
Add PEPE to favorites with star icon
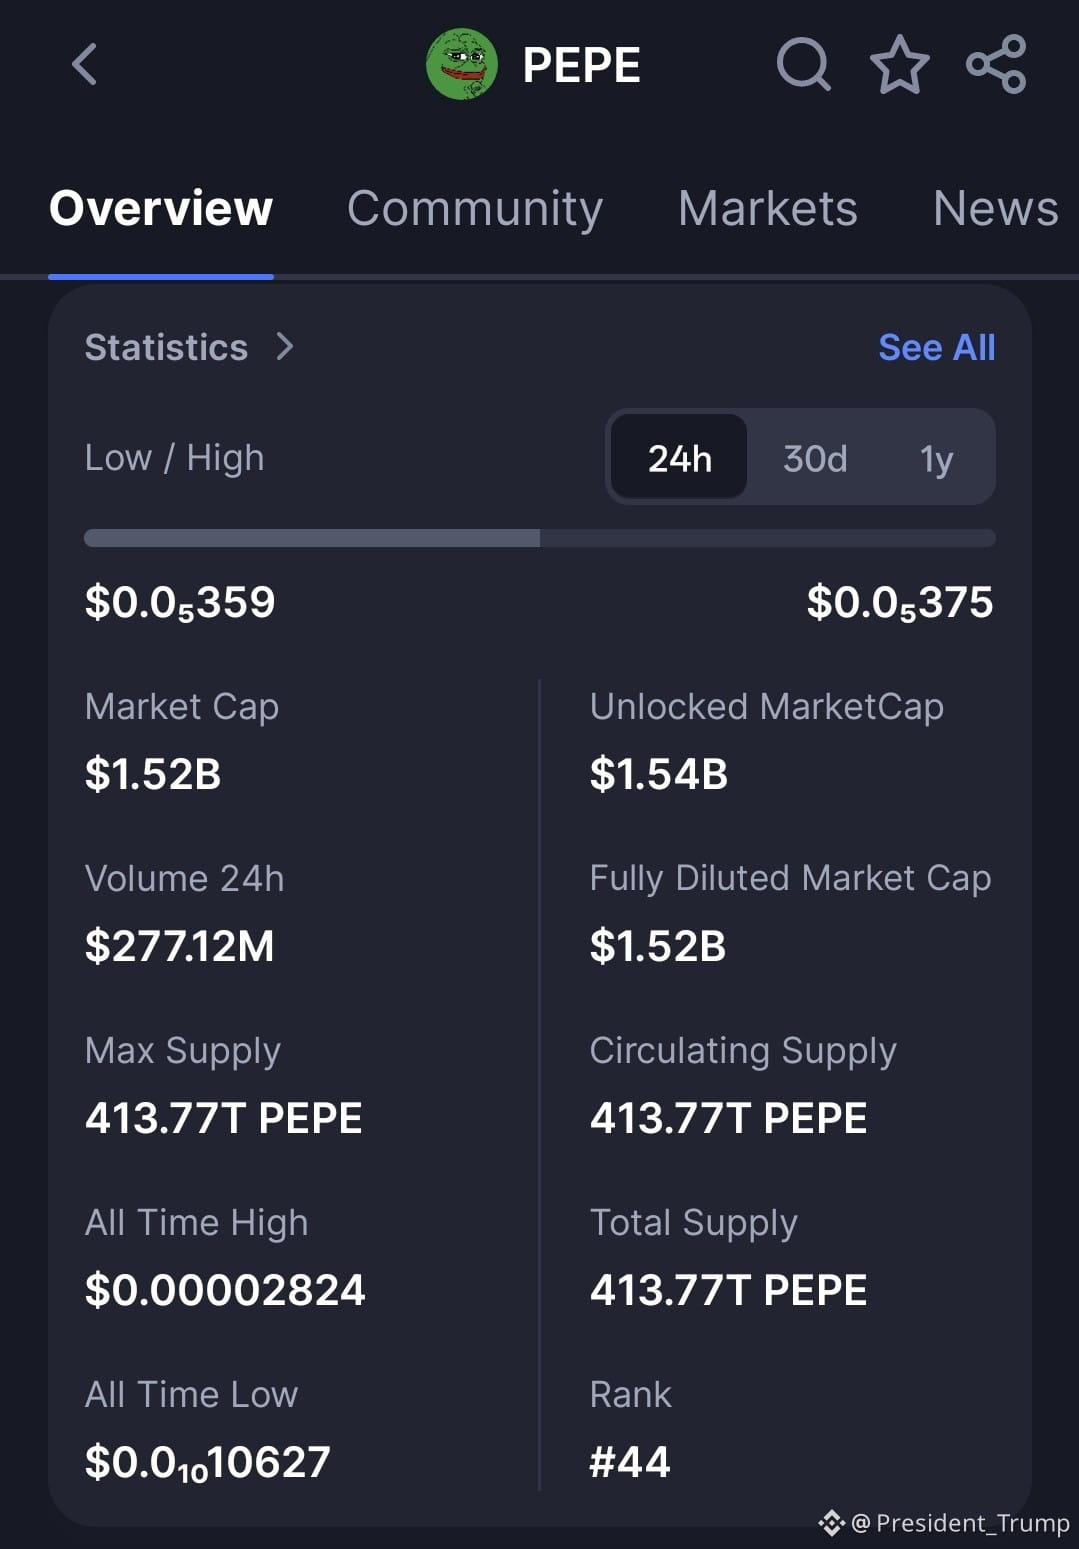(899, 65)
